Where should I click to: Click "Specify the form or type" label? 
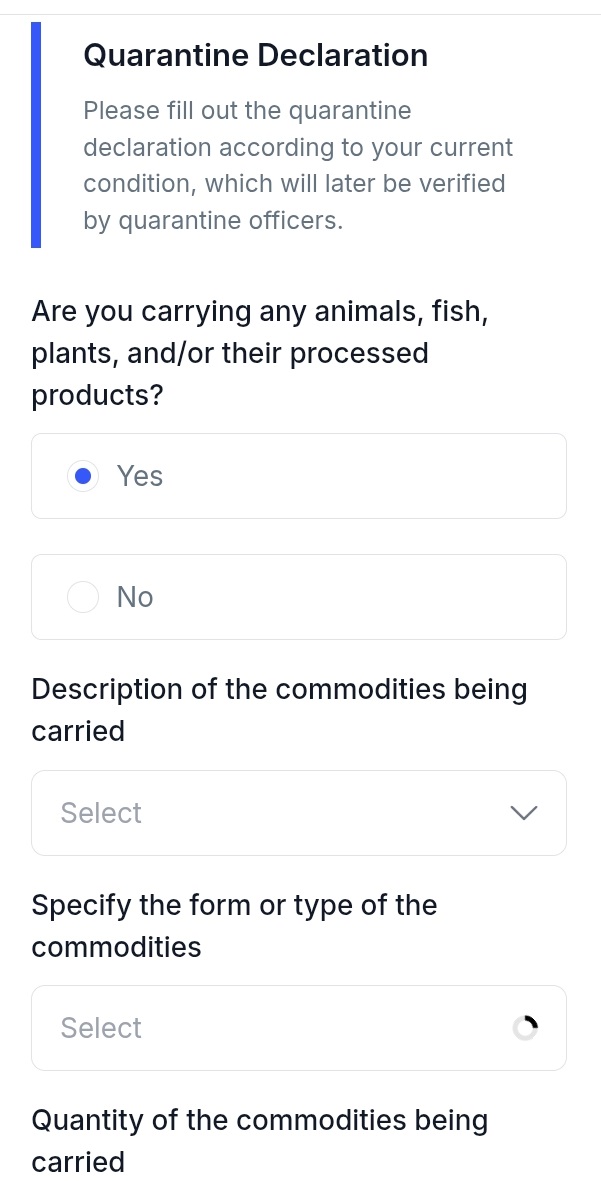click(x=234, y=926)
